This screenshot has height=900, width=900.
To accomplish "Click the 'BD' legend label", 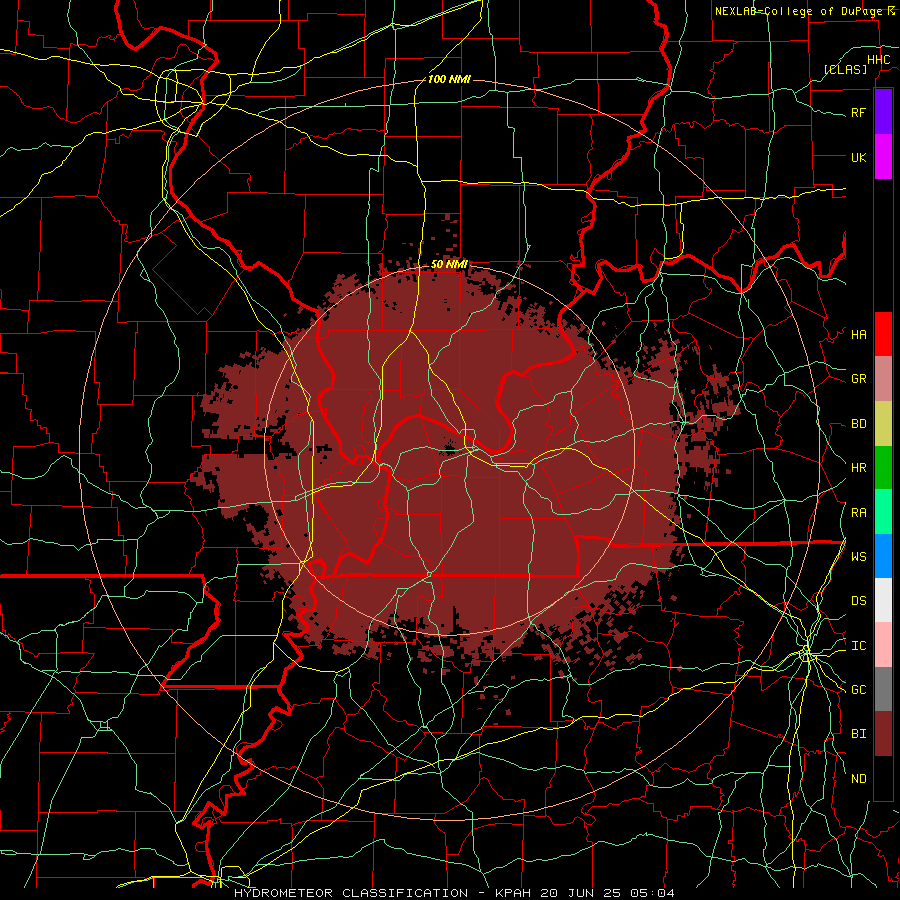I will (x=858, y=424).
